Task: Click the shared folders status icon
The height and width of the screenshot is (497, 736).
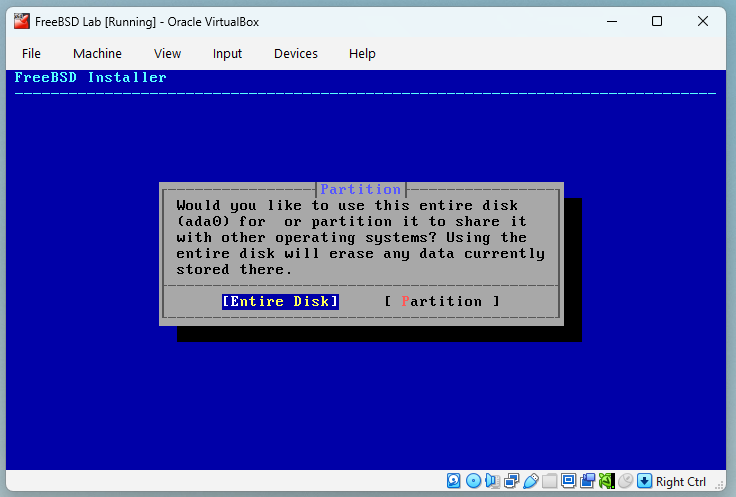Action: pyautogui.click(x=549, y=481)
